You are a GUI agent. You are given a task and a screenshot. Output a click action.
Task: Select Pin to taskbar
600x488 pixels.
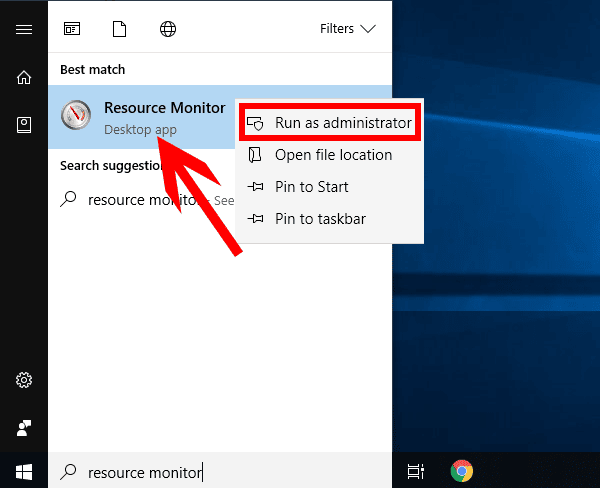tap(330, 219)
